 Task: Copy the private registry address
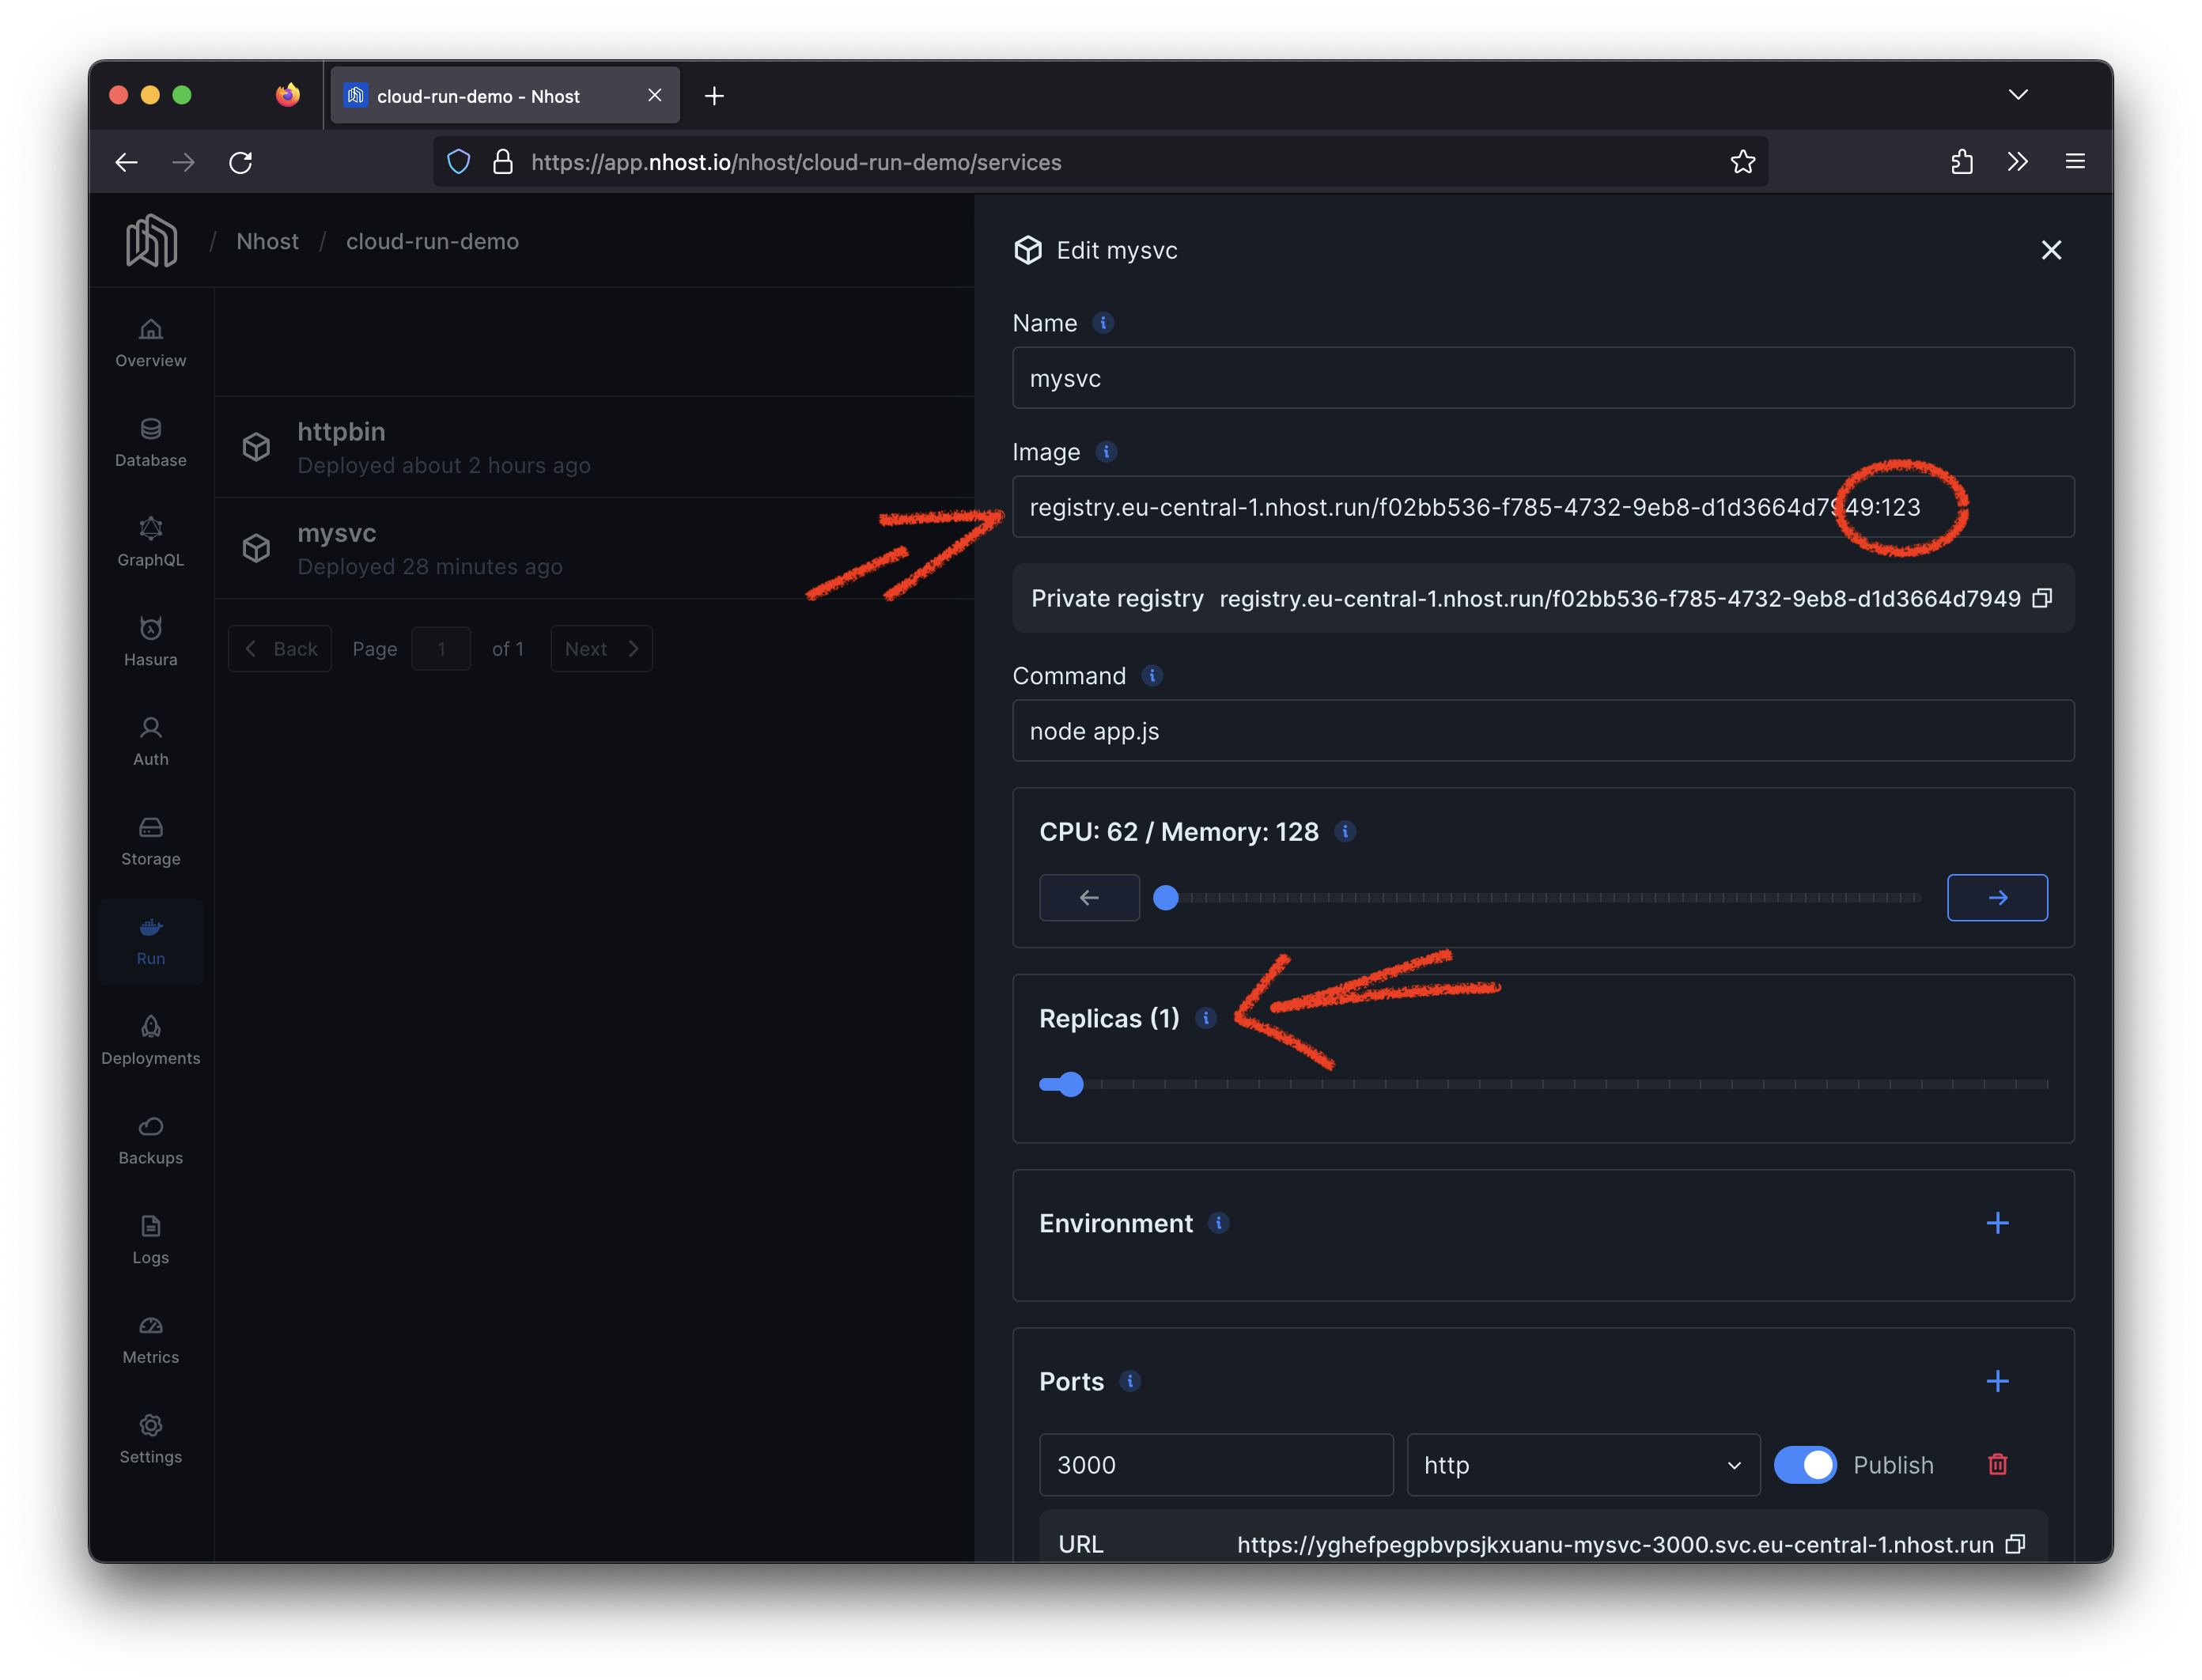point(2043,598)
